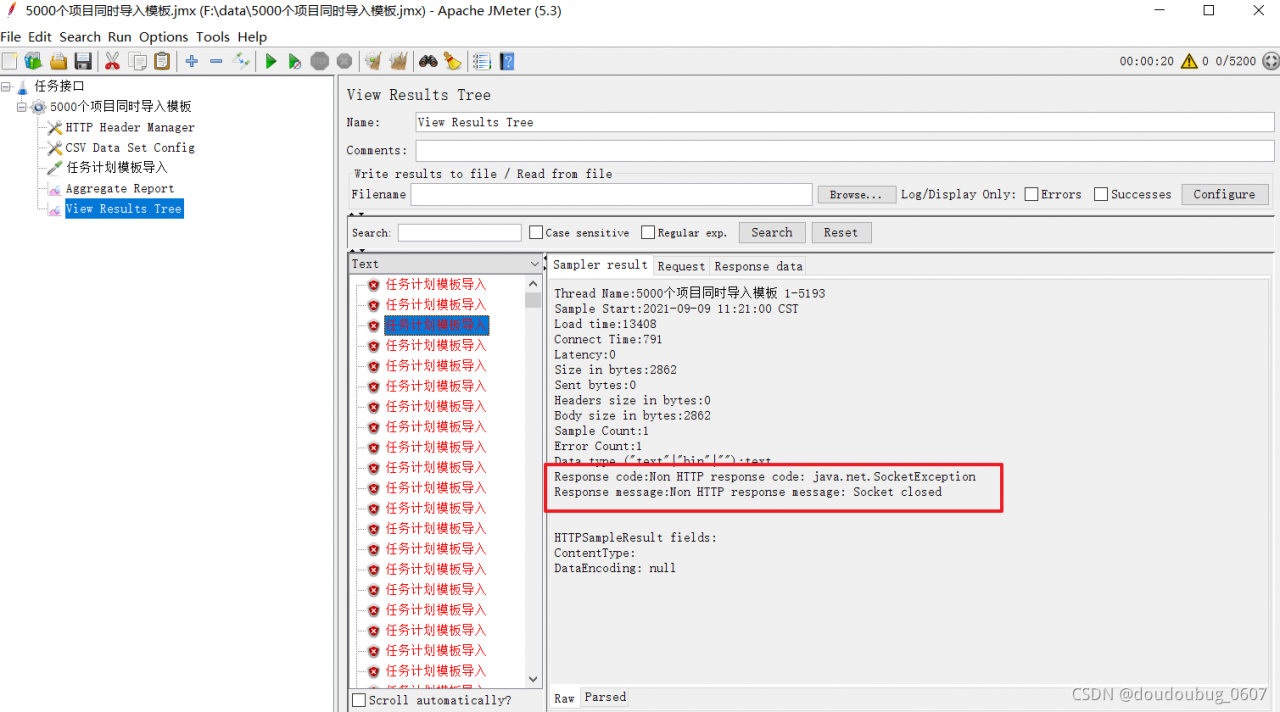
Task: Click the Save test plan floppy icon
Action: (84, 62)
